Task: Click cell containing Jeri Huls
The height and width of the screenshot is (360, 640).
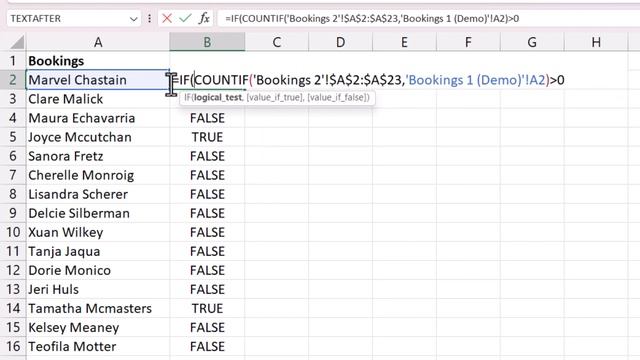Action: pyautogui.click(x=98, y=289)
